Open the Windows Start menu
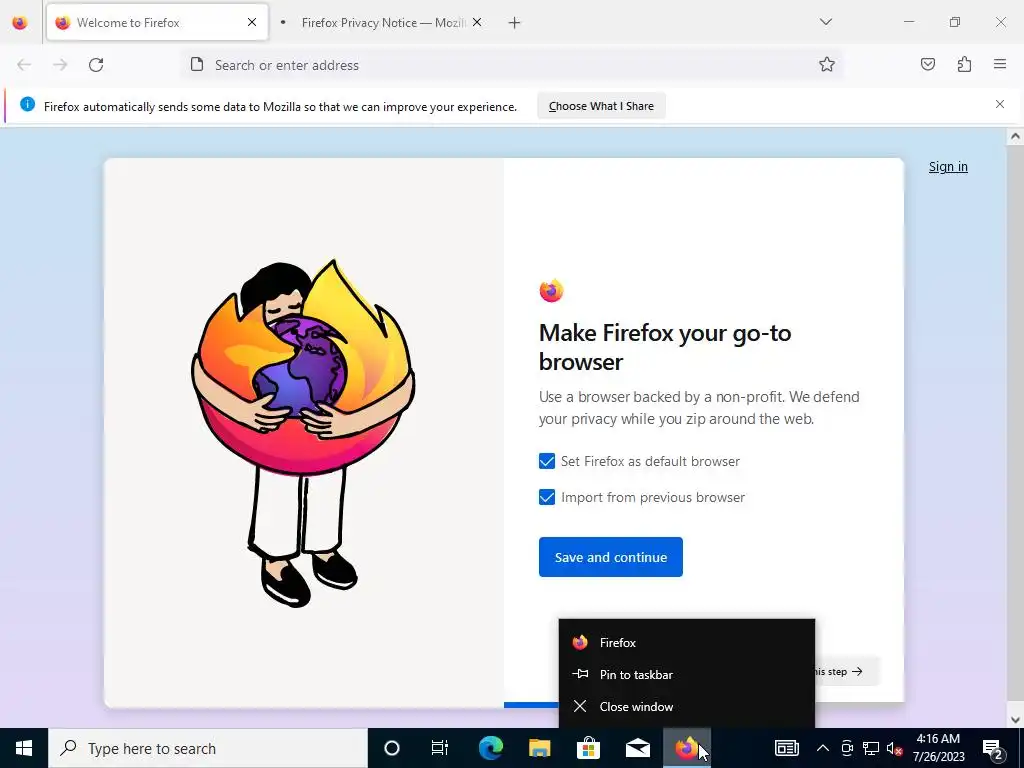Screen dimensions: 1024x768 tap(24, 748)
